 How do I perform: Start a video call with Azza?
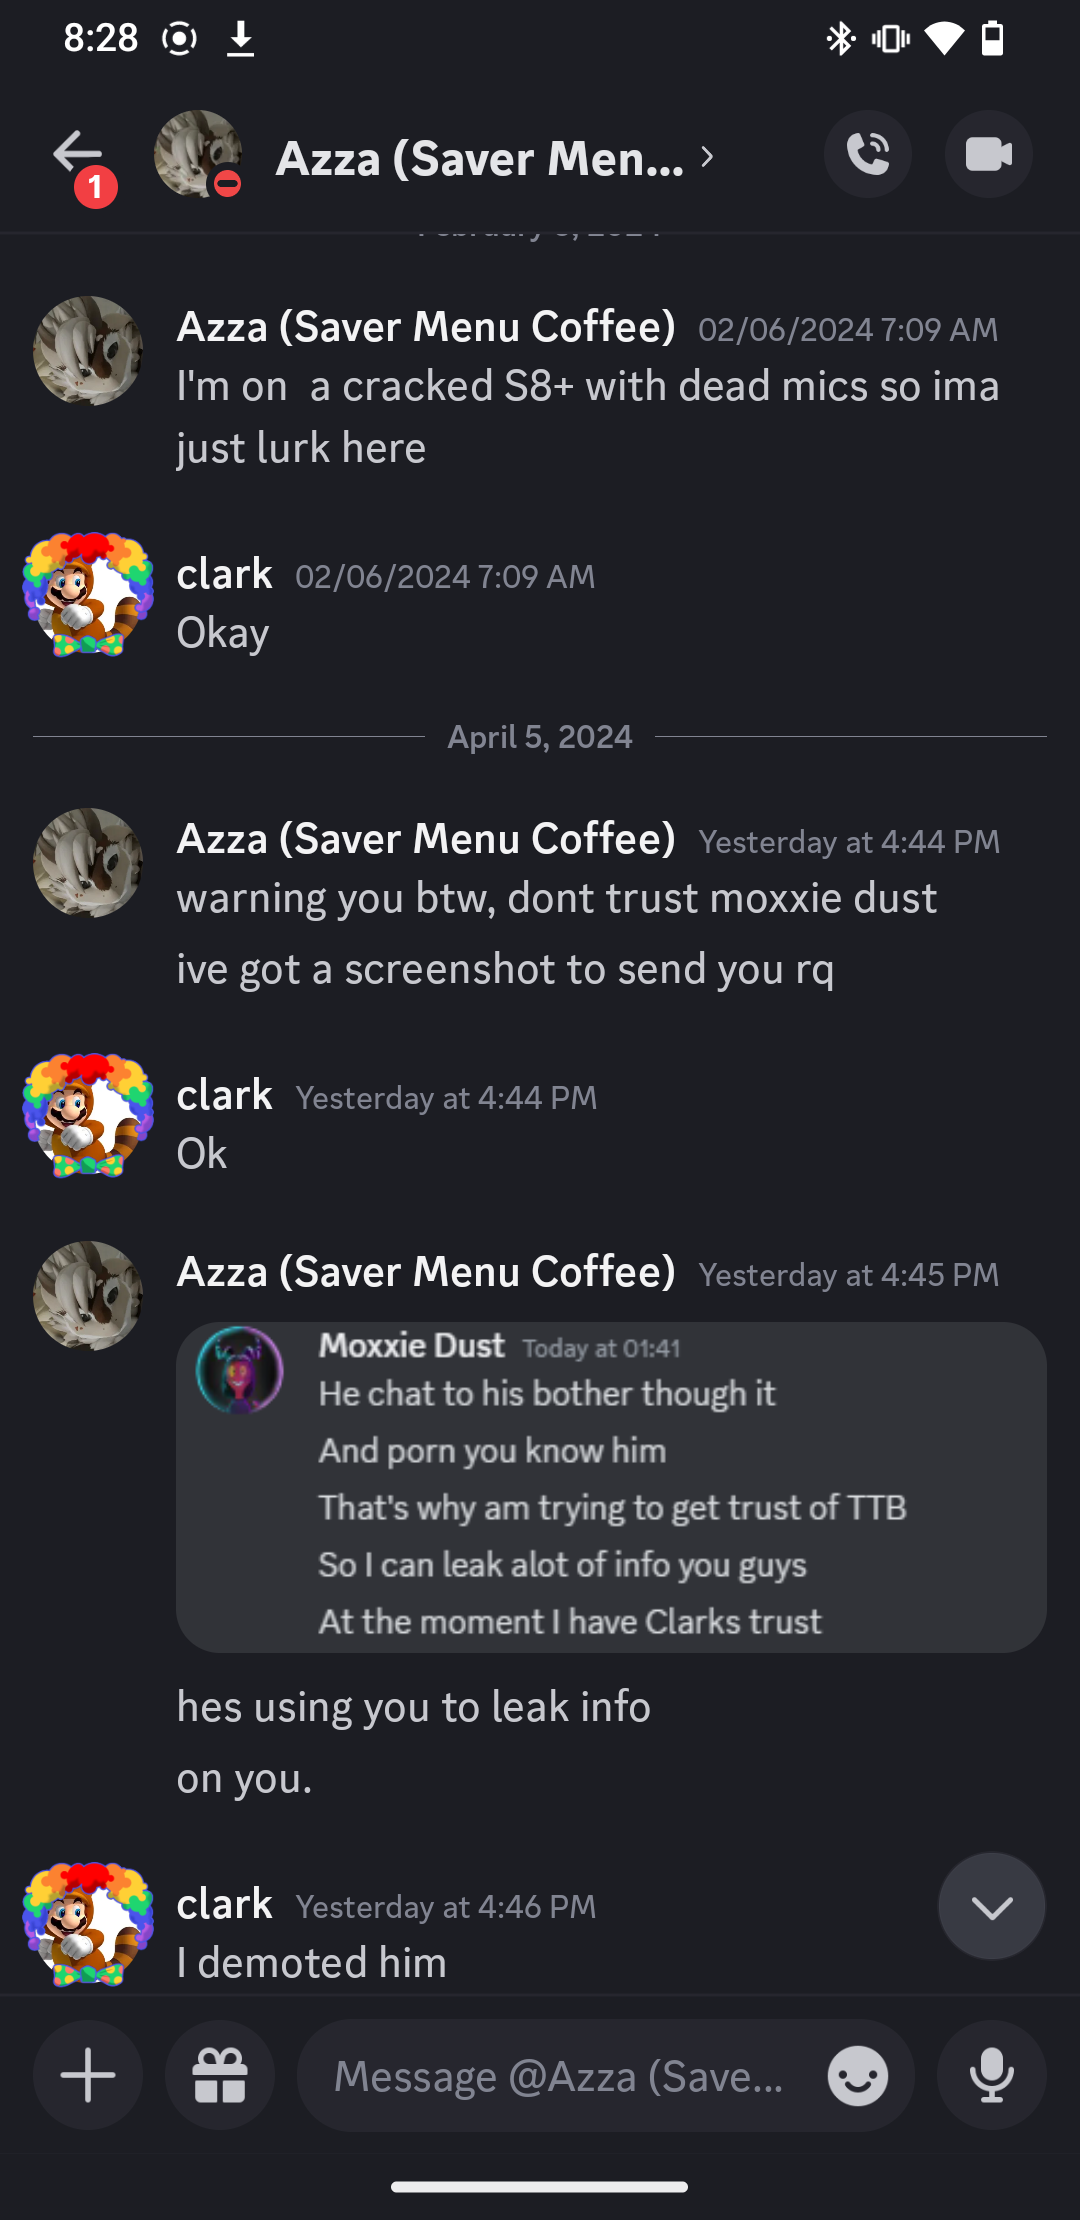(988, 155)
